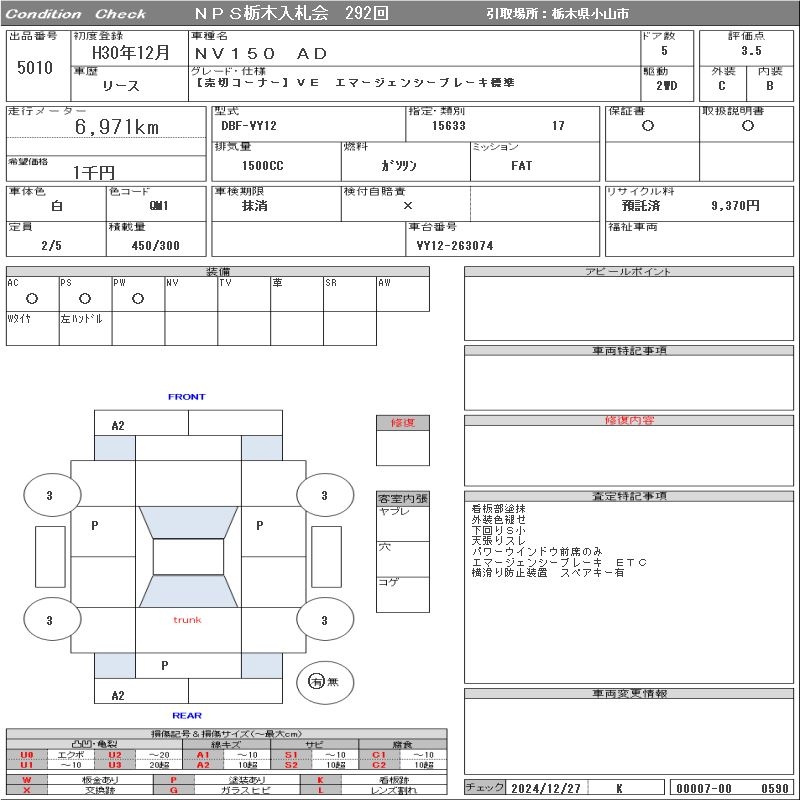Click the front-left wheel circle marked 3
Viewport: 800px width, 800px height.
pos(49,495)
